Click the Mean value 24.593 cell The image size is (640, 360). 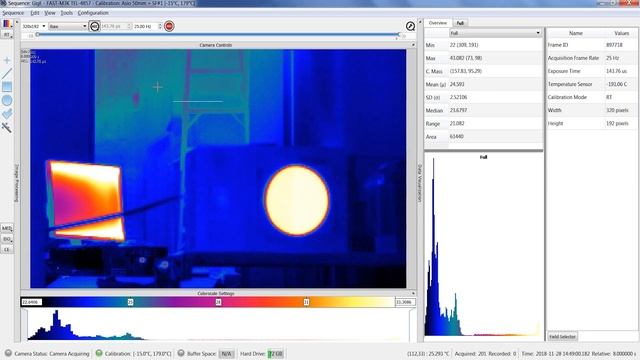coord(495,84)
